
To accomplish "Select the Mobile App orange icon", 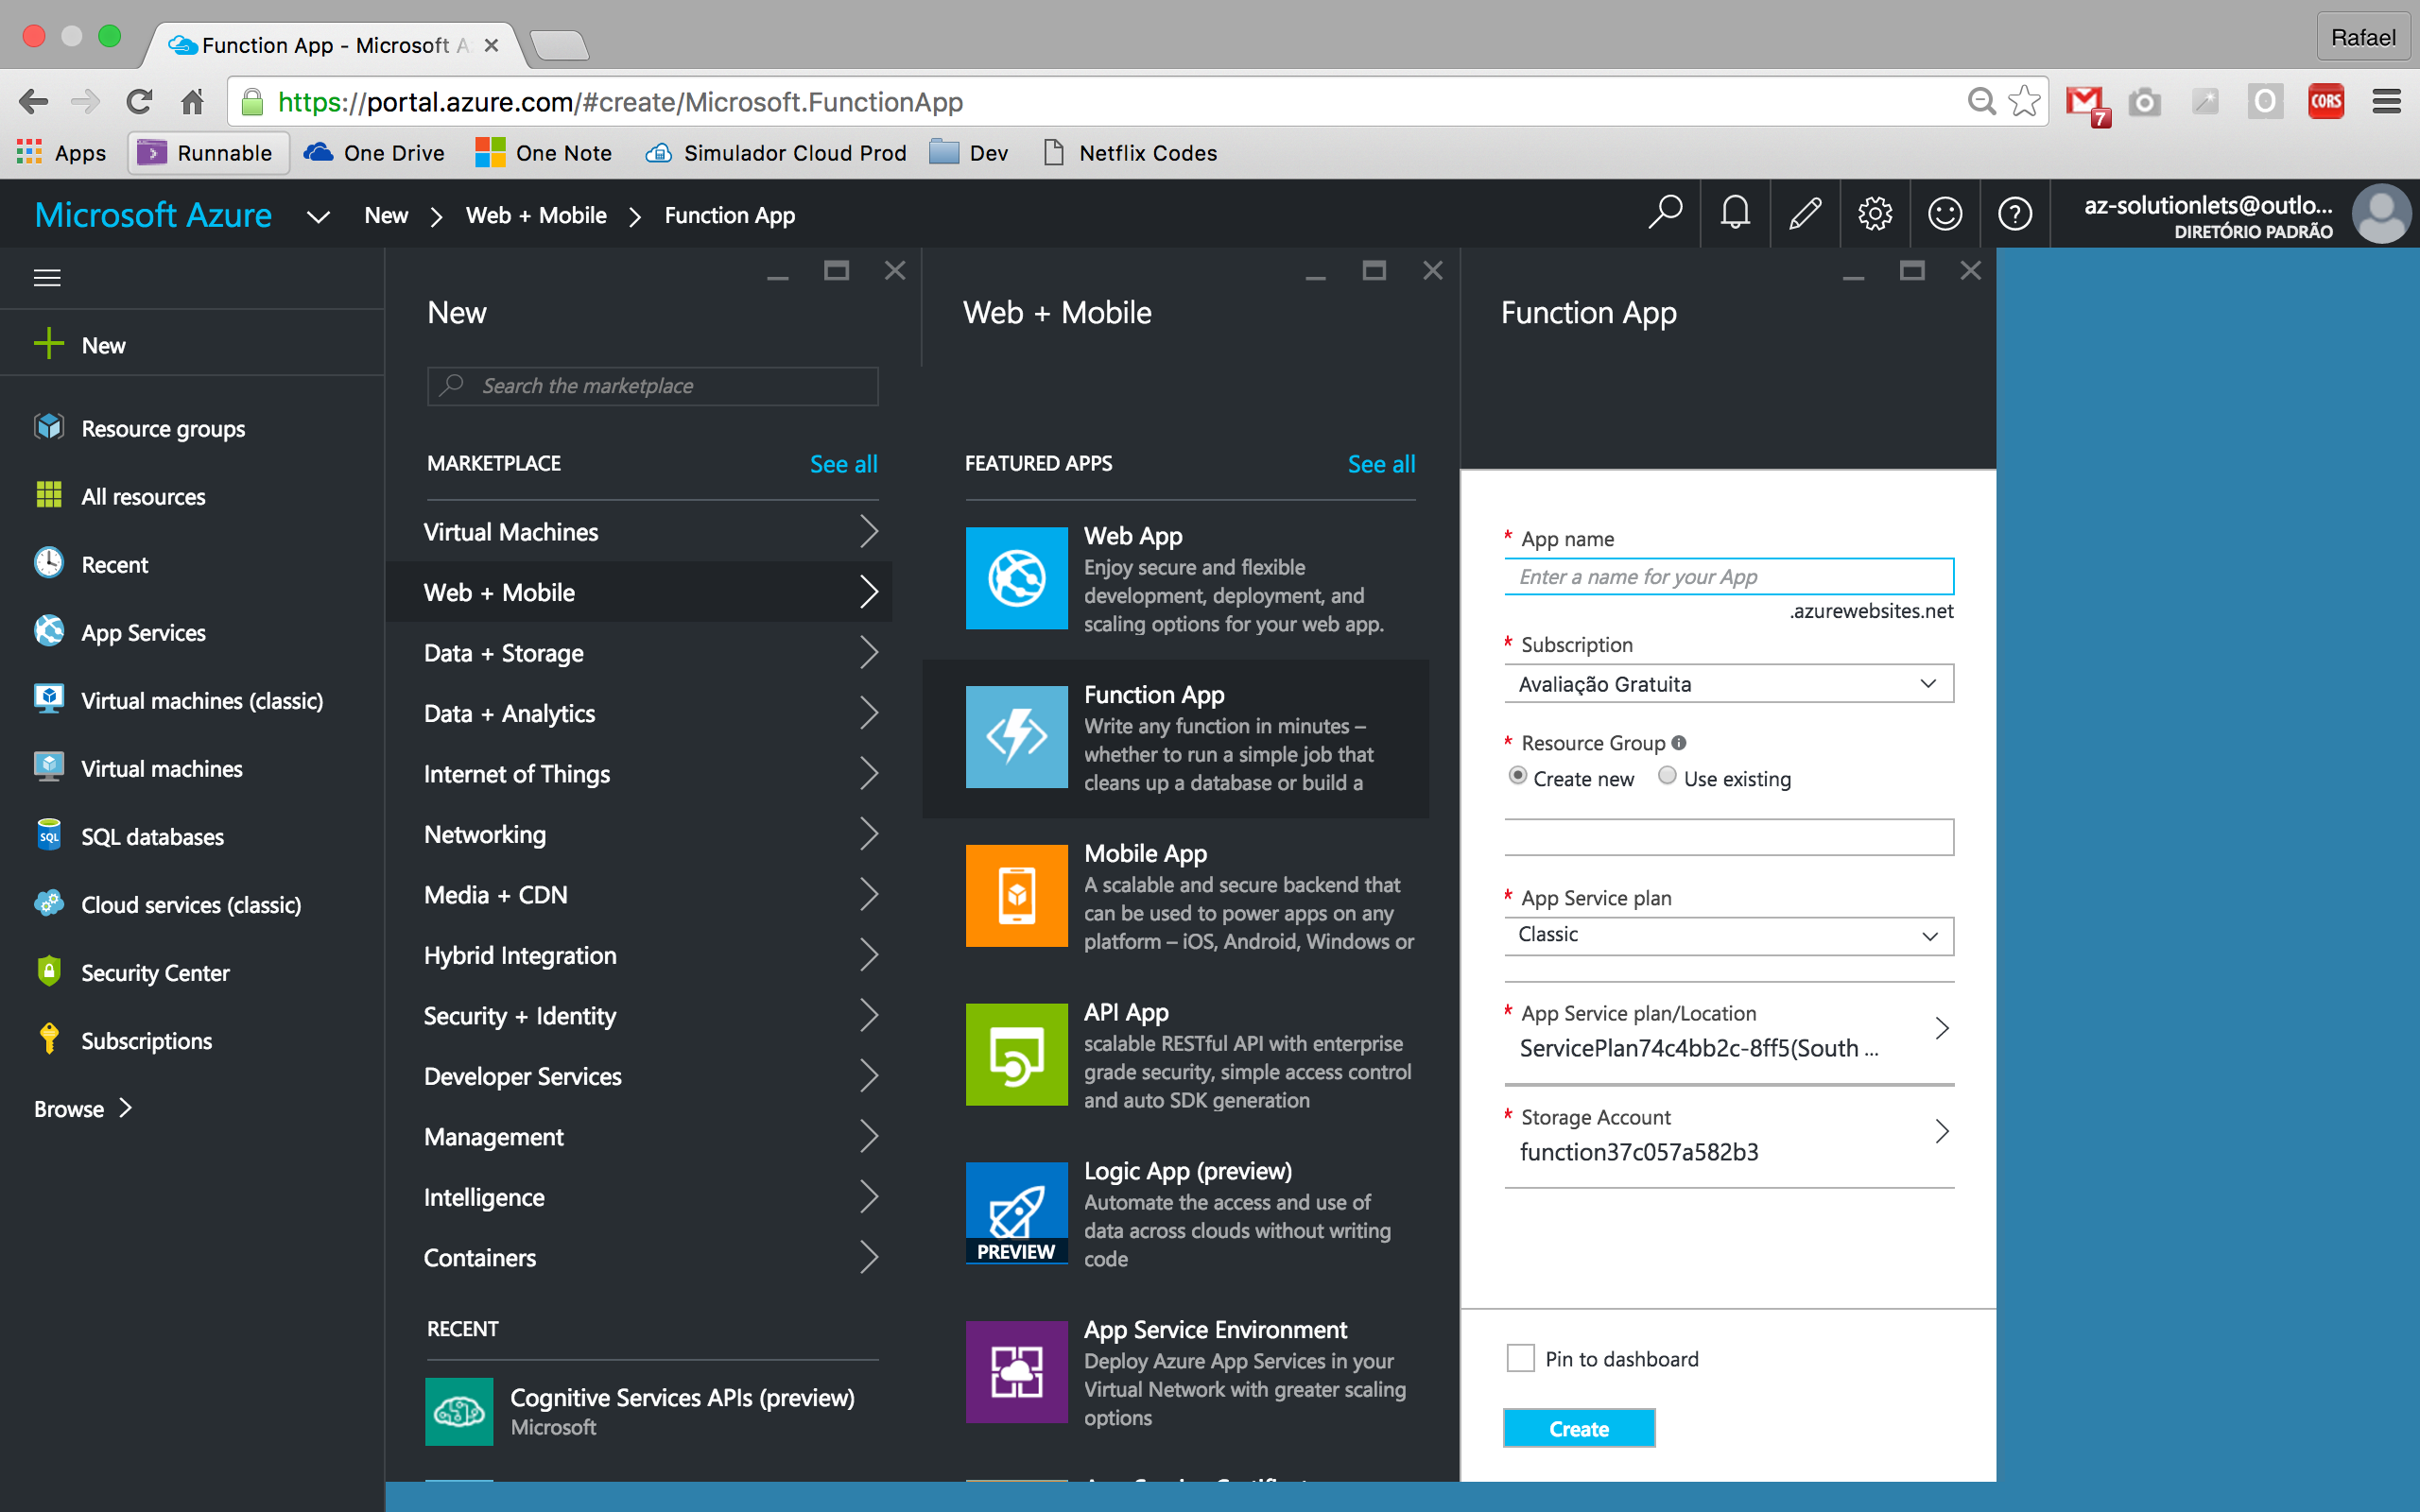I will click(1016, 895).
